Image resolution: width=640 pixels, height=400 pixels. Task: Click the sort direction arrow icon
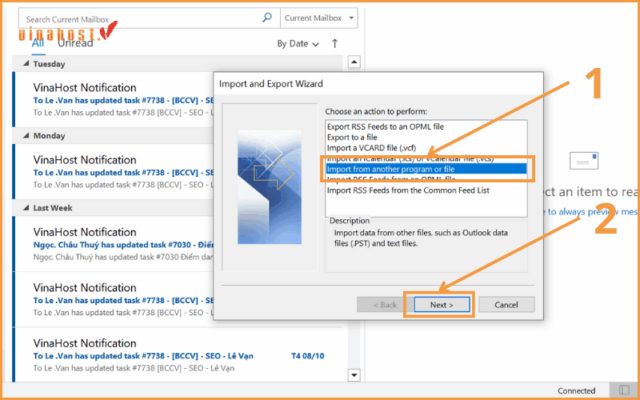pyautogui.click(x=335, y=44)
